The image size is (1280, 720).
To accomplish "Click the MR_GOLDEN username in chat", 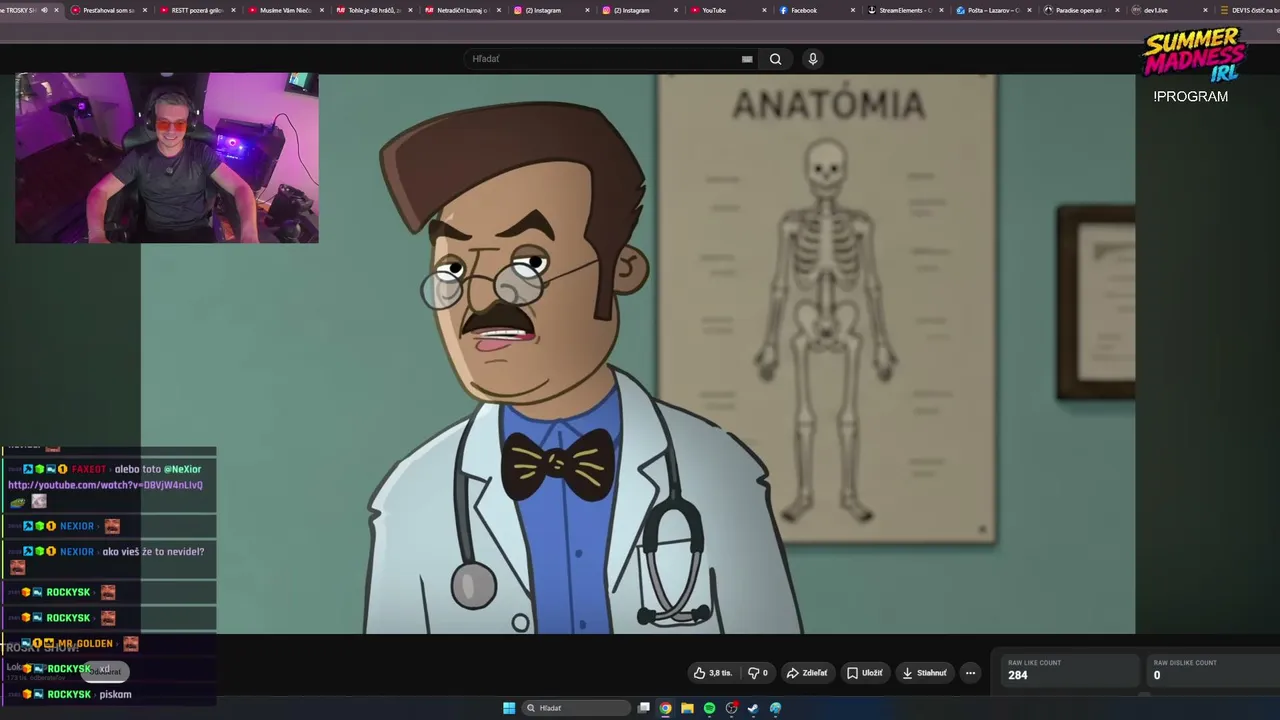I will (x=85, y=643).
